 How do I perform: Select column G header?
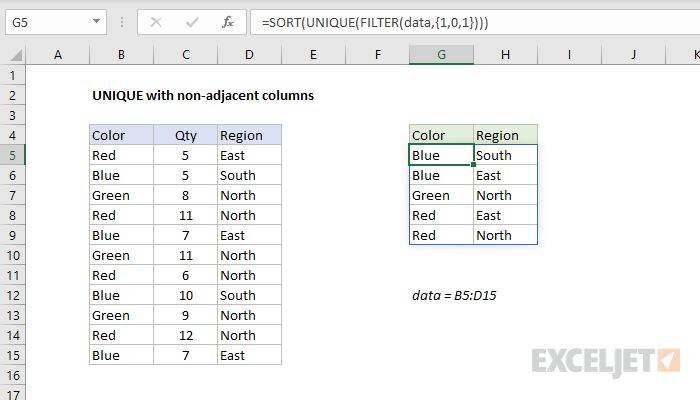(441, 56)
